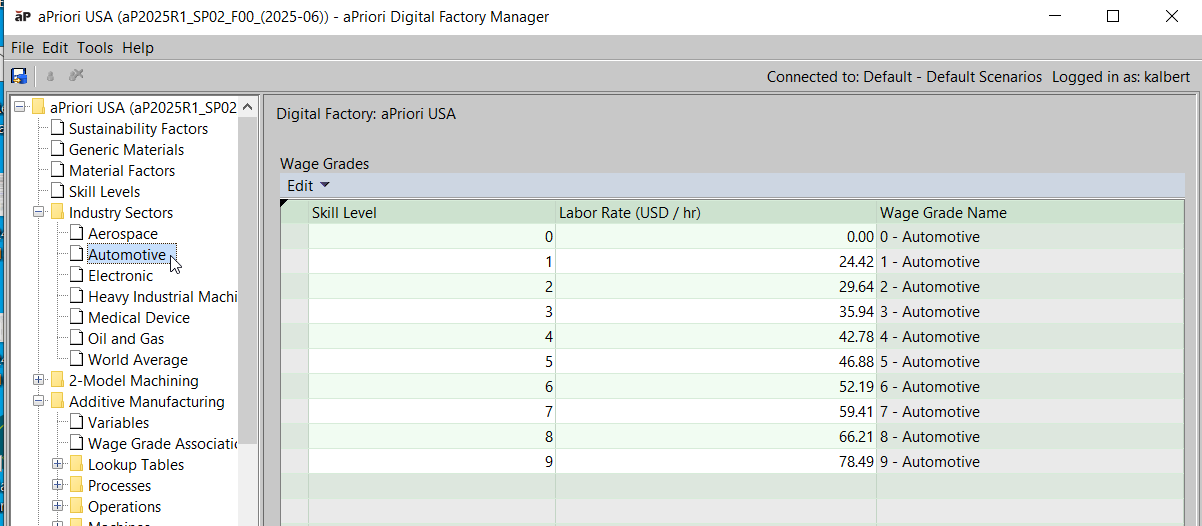This screenshot has width=1202, height=526.
Task: Click the aPriori USA root folder icon
Action: coord(39,107)
